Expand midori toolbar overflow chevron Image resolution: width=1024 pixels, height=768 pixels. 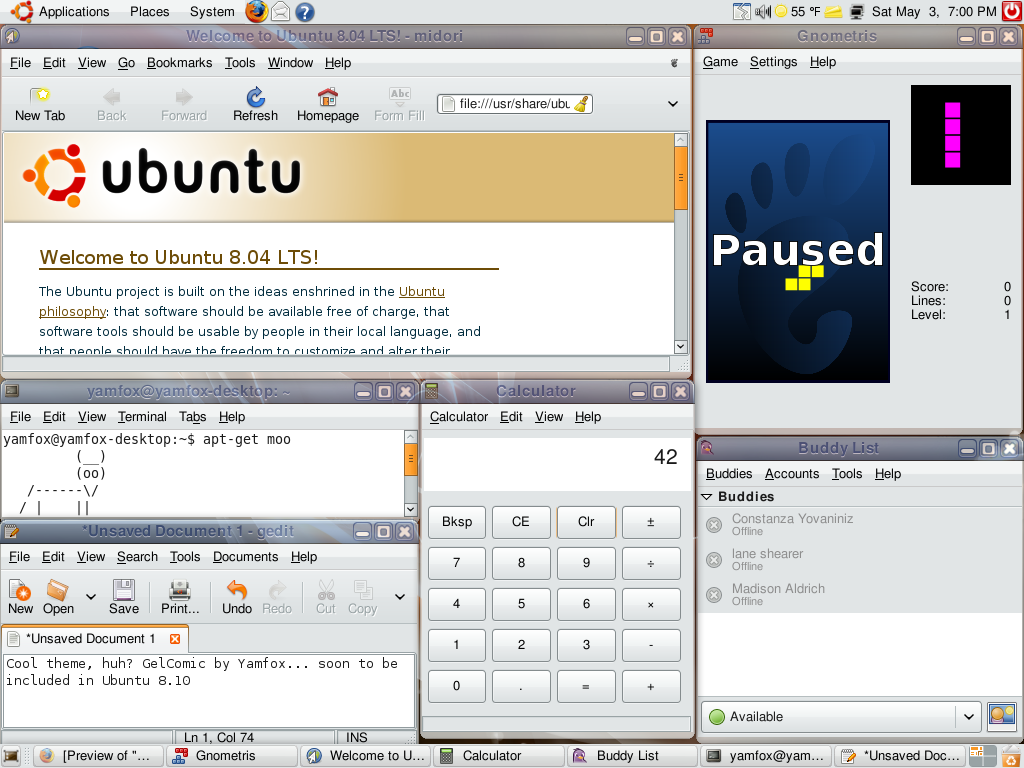point(673,104)
